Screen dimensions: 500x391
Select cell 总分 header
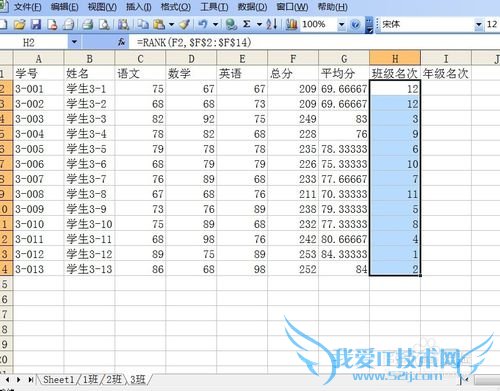[x=293, y=73]
